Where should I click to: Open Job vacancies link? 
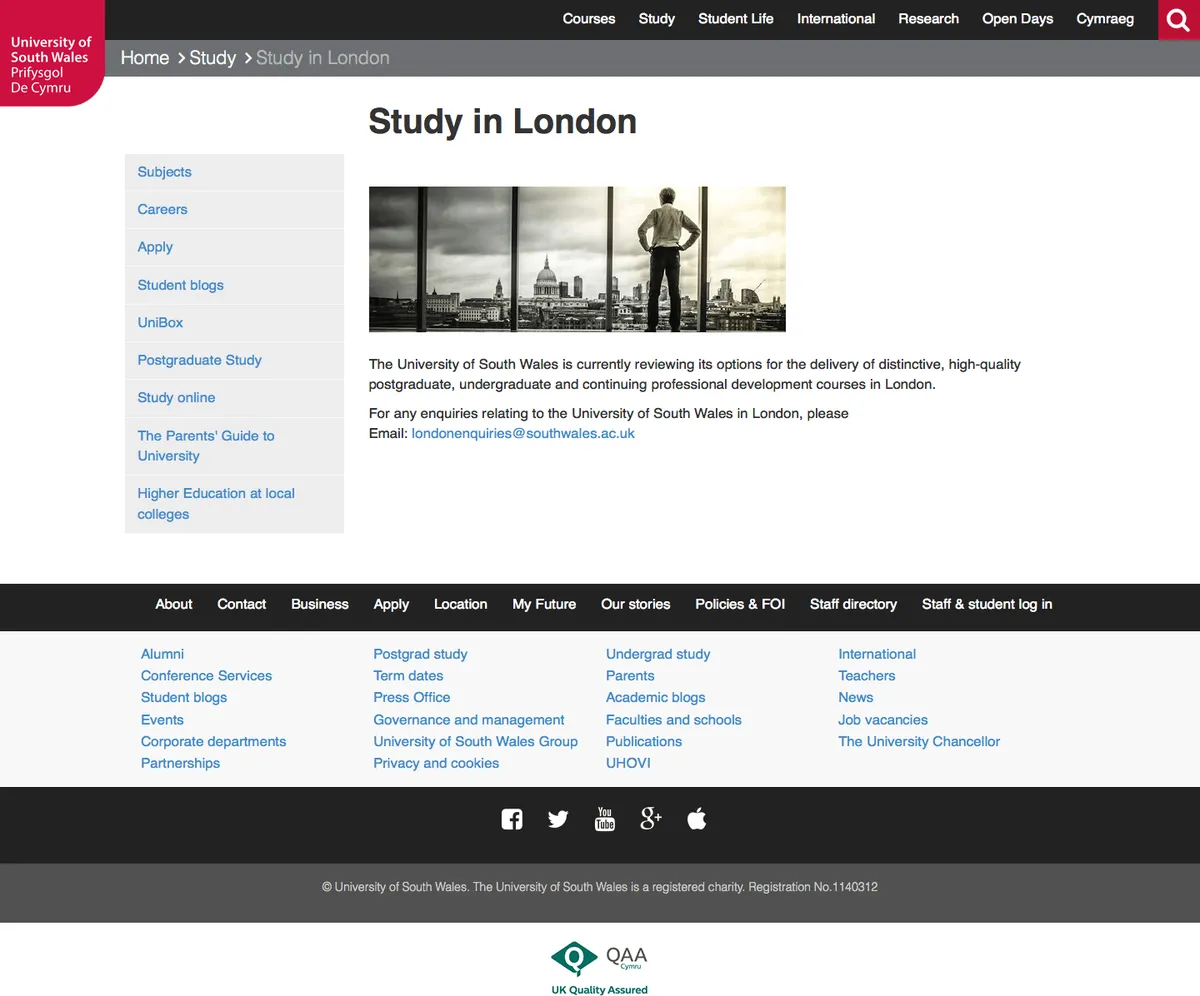click(x=883, y=720)
